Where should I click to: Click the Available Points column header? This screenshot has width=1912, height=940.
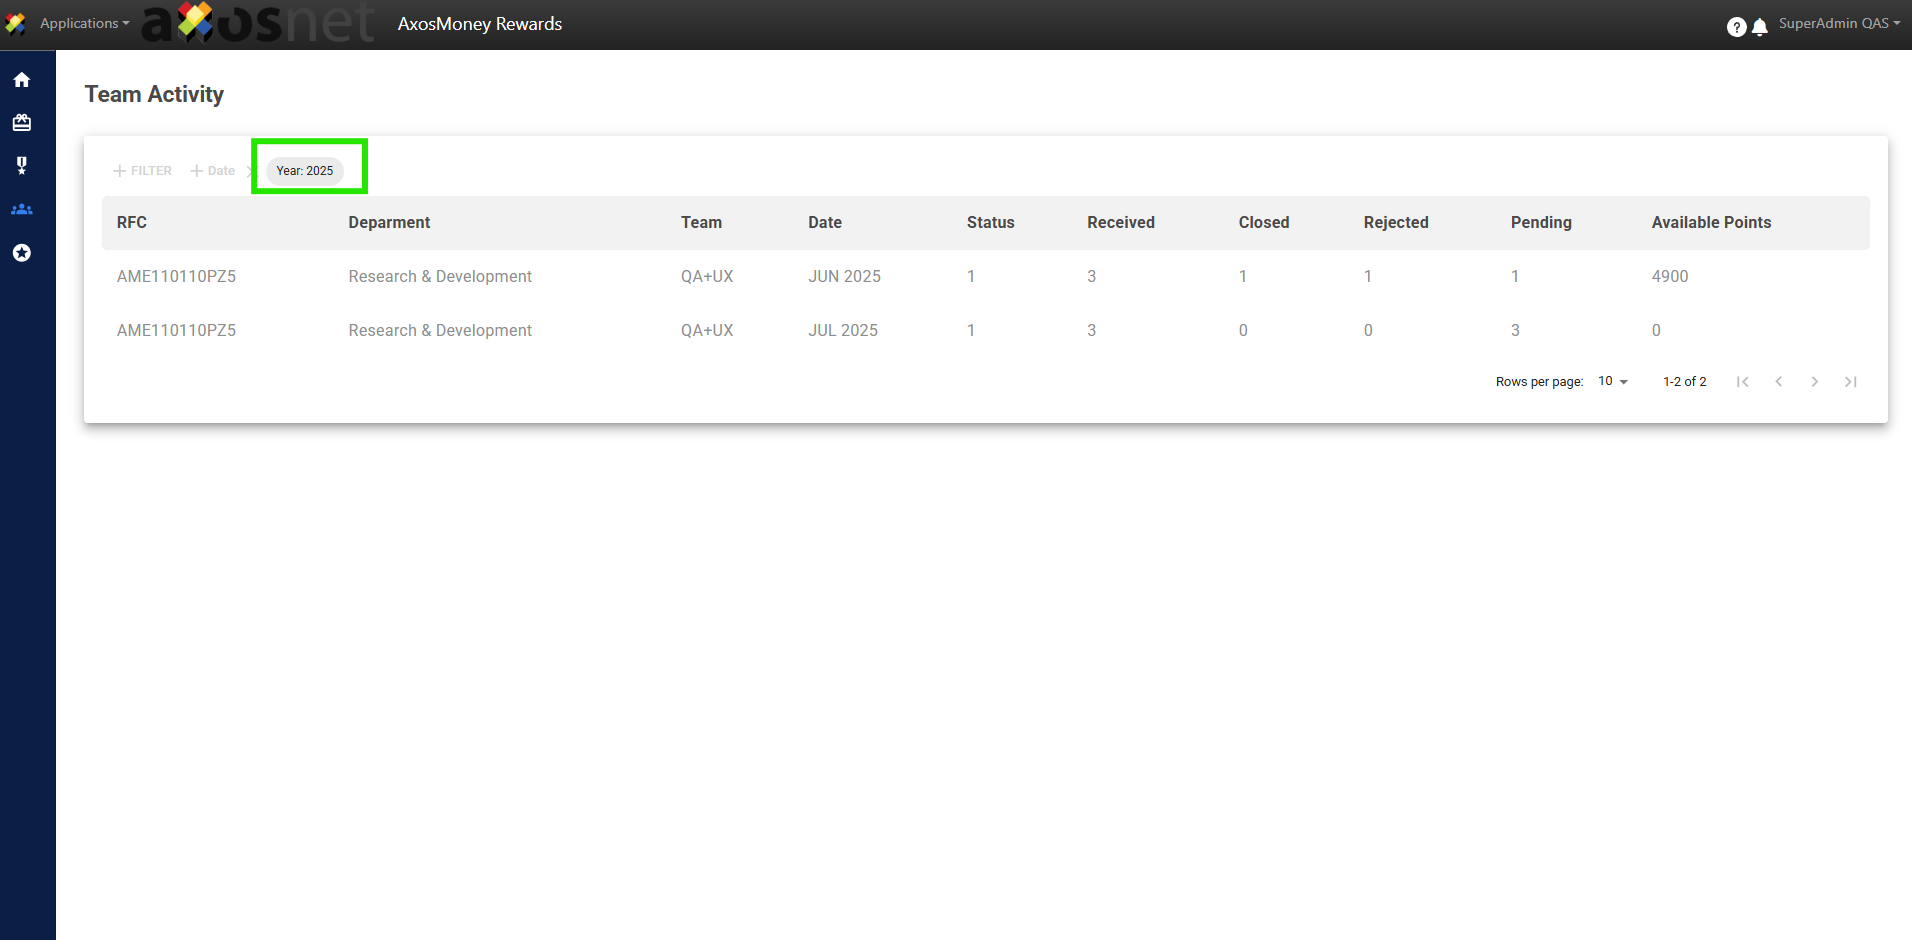[1710, 223]
